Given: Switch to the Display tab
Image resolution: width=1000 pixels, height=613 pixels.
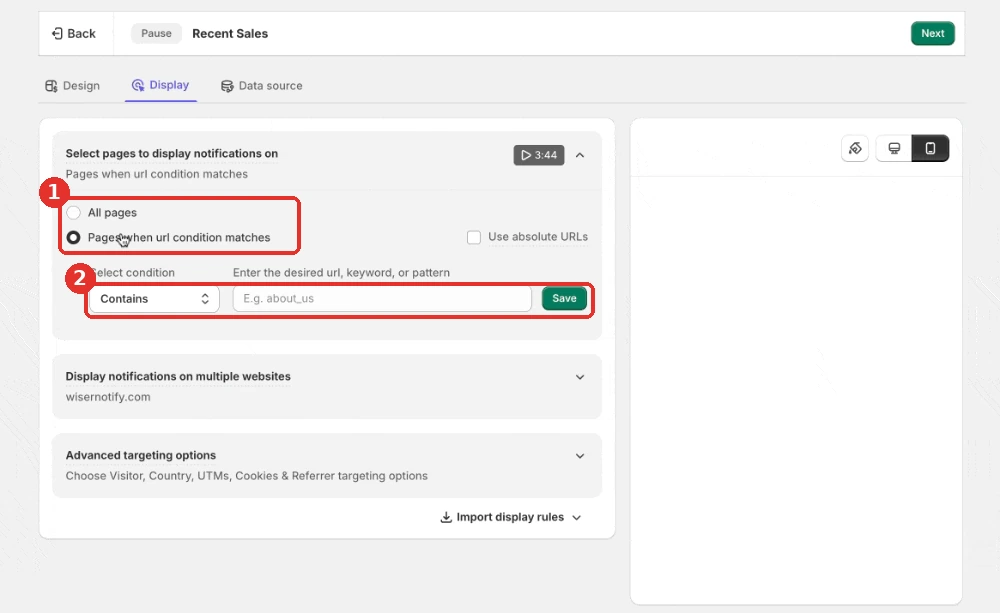Looking at the screenshot, I should coord(160,85).
